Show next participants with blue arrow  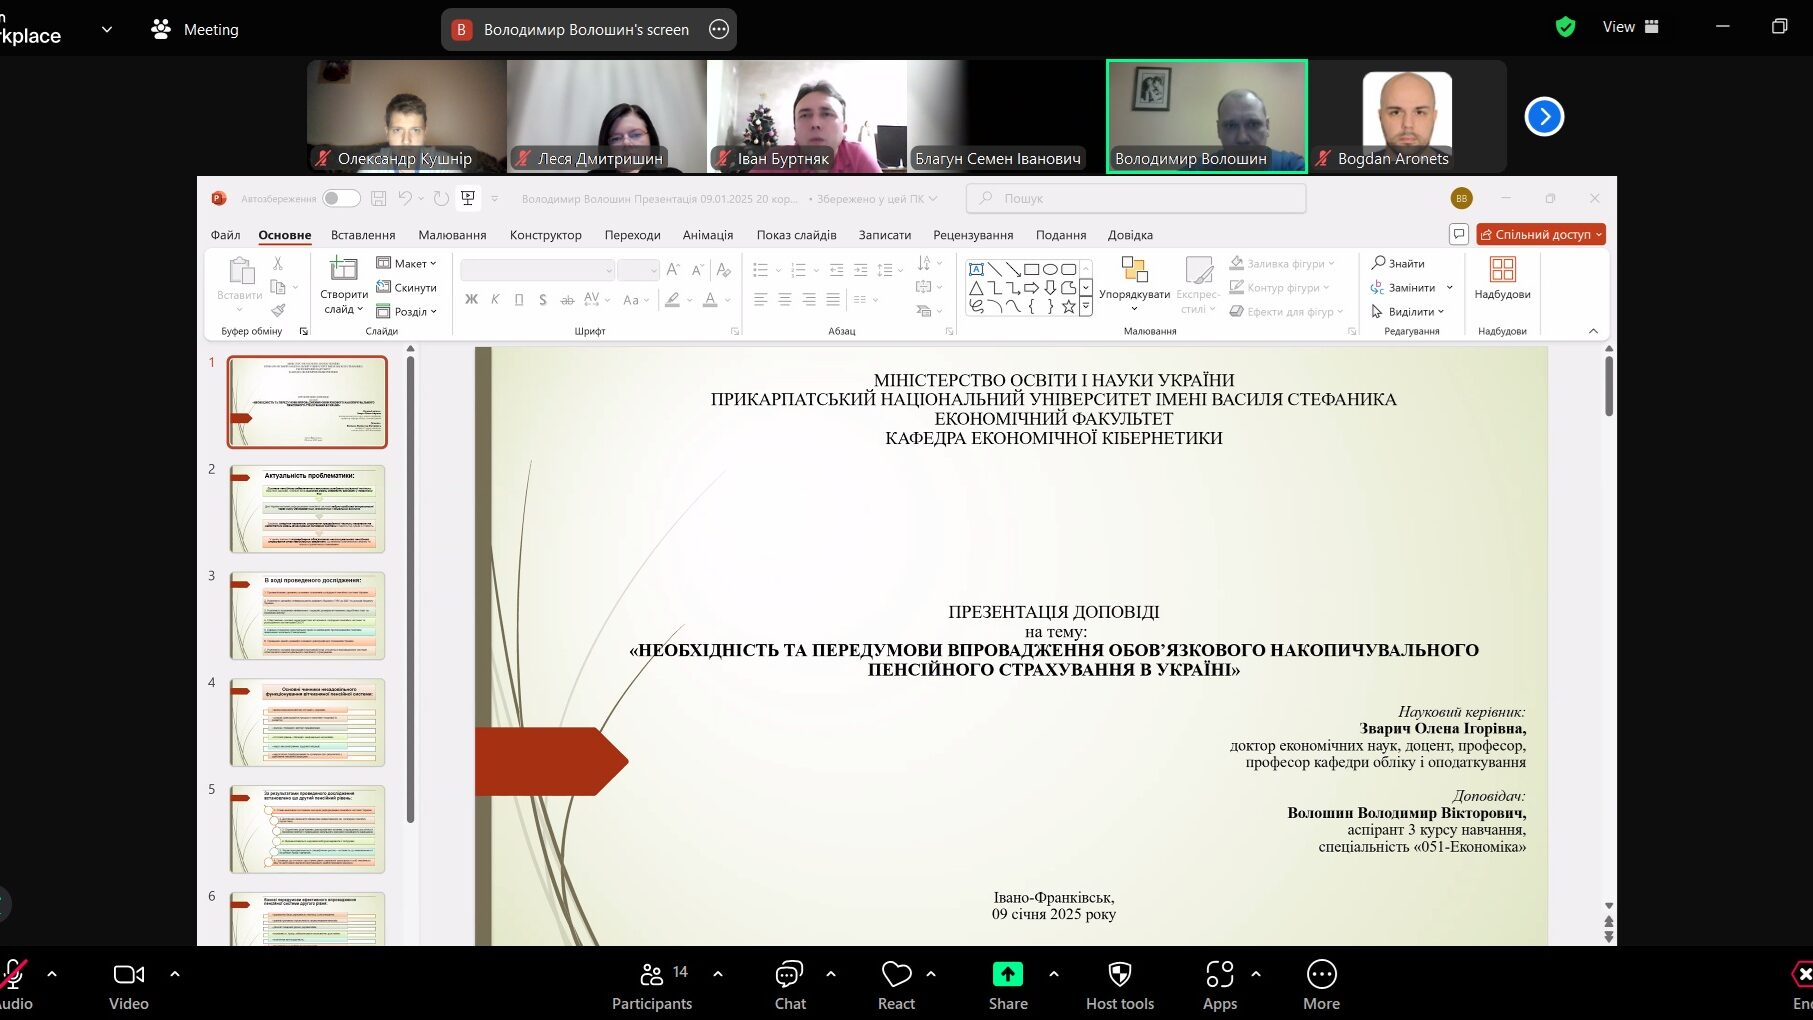(1544, 117)
